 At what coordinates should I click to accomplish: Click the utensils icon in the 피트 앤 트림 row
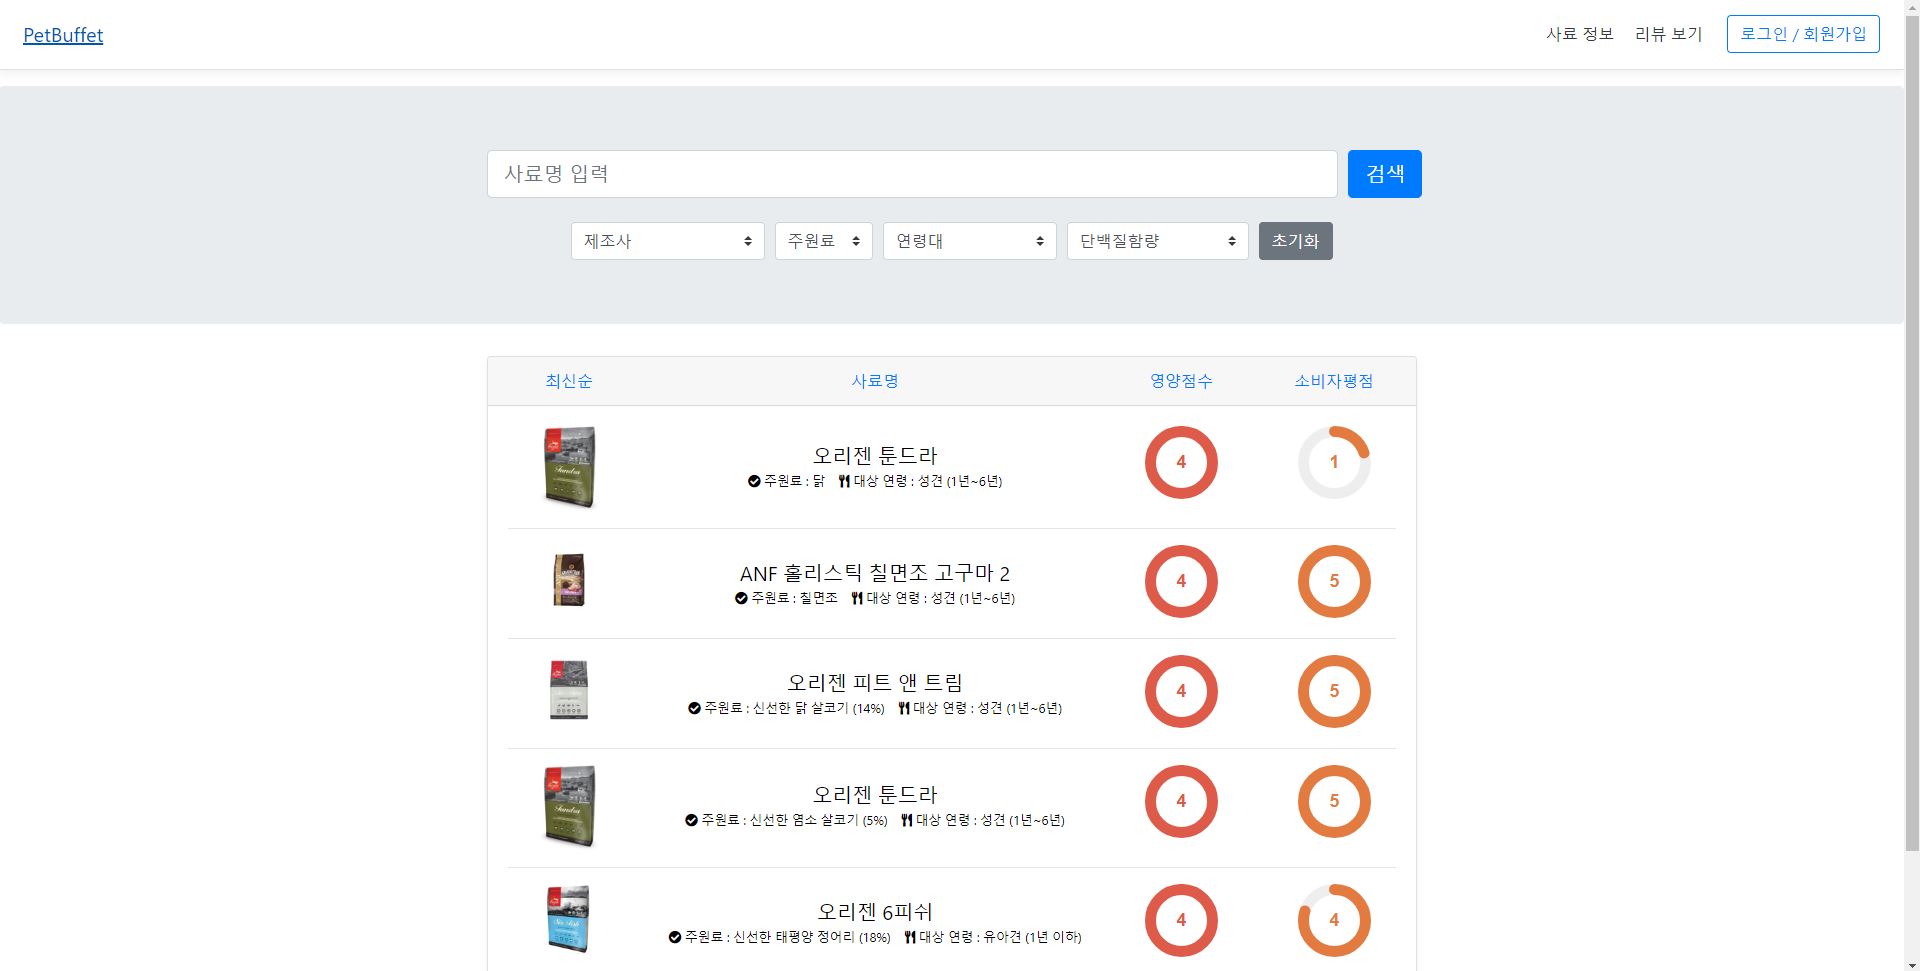pos(904,708)
